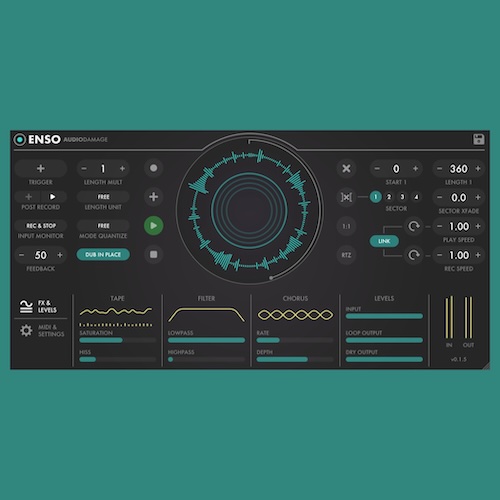Open Length Unit Free selector
500x500 pixels.
coord(103,197)
